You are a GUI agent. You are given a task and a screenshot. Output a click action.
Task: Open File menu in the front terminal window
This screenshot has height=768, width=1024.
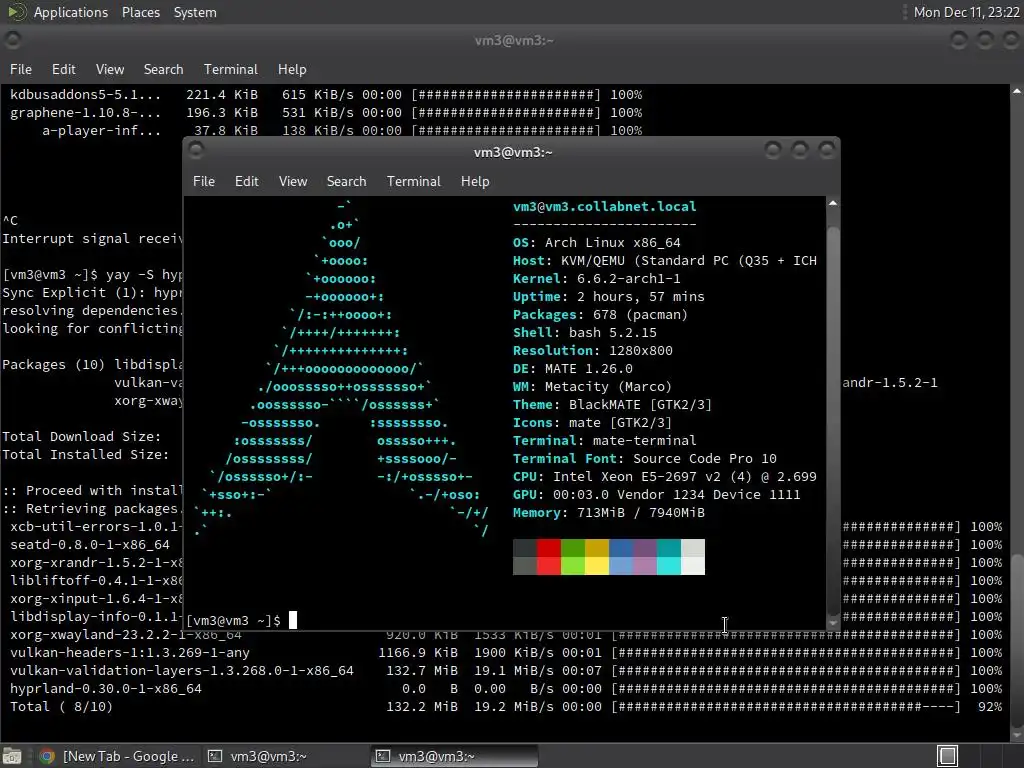[x=204, y=182]
